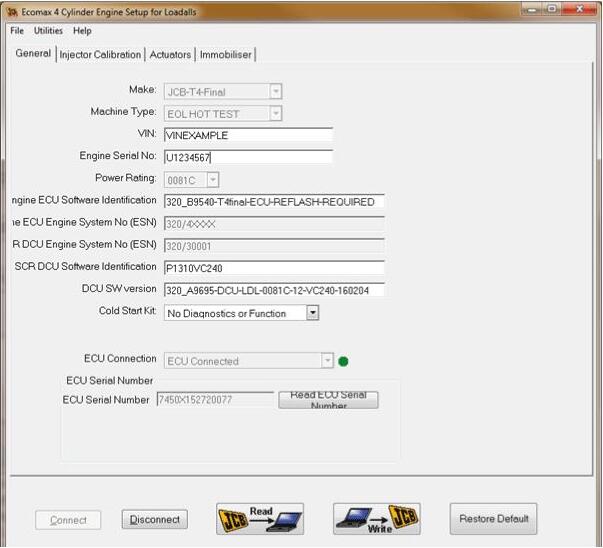Click the ECU Serial Number field
Screen dimensions: 603x548
click(x=215, y=400)
